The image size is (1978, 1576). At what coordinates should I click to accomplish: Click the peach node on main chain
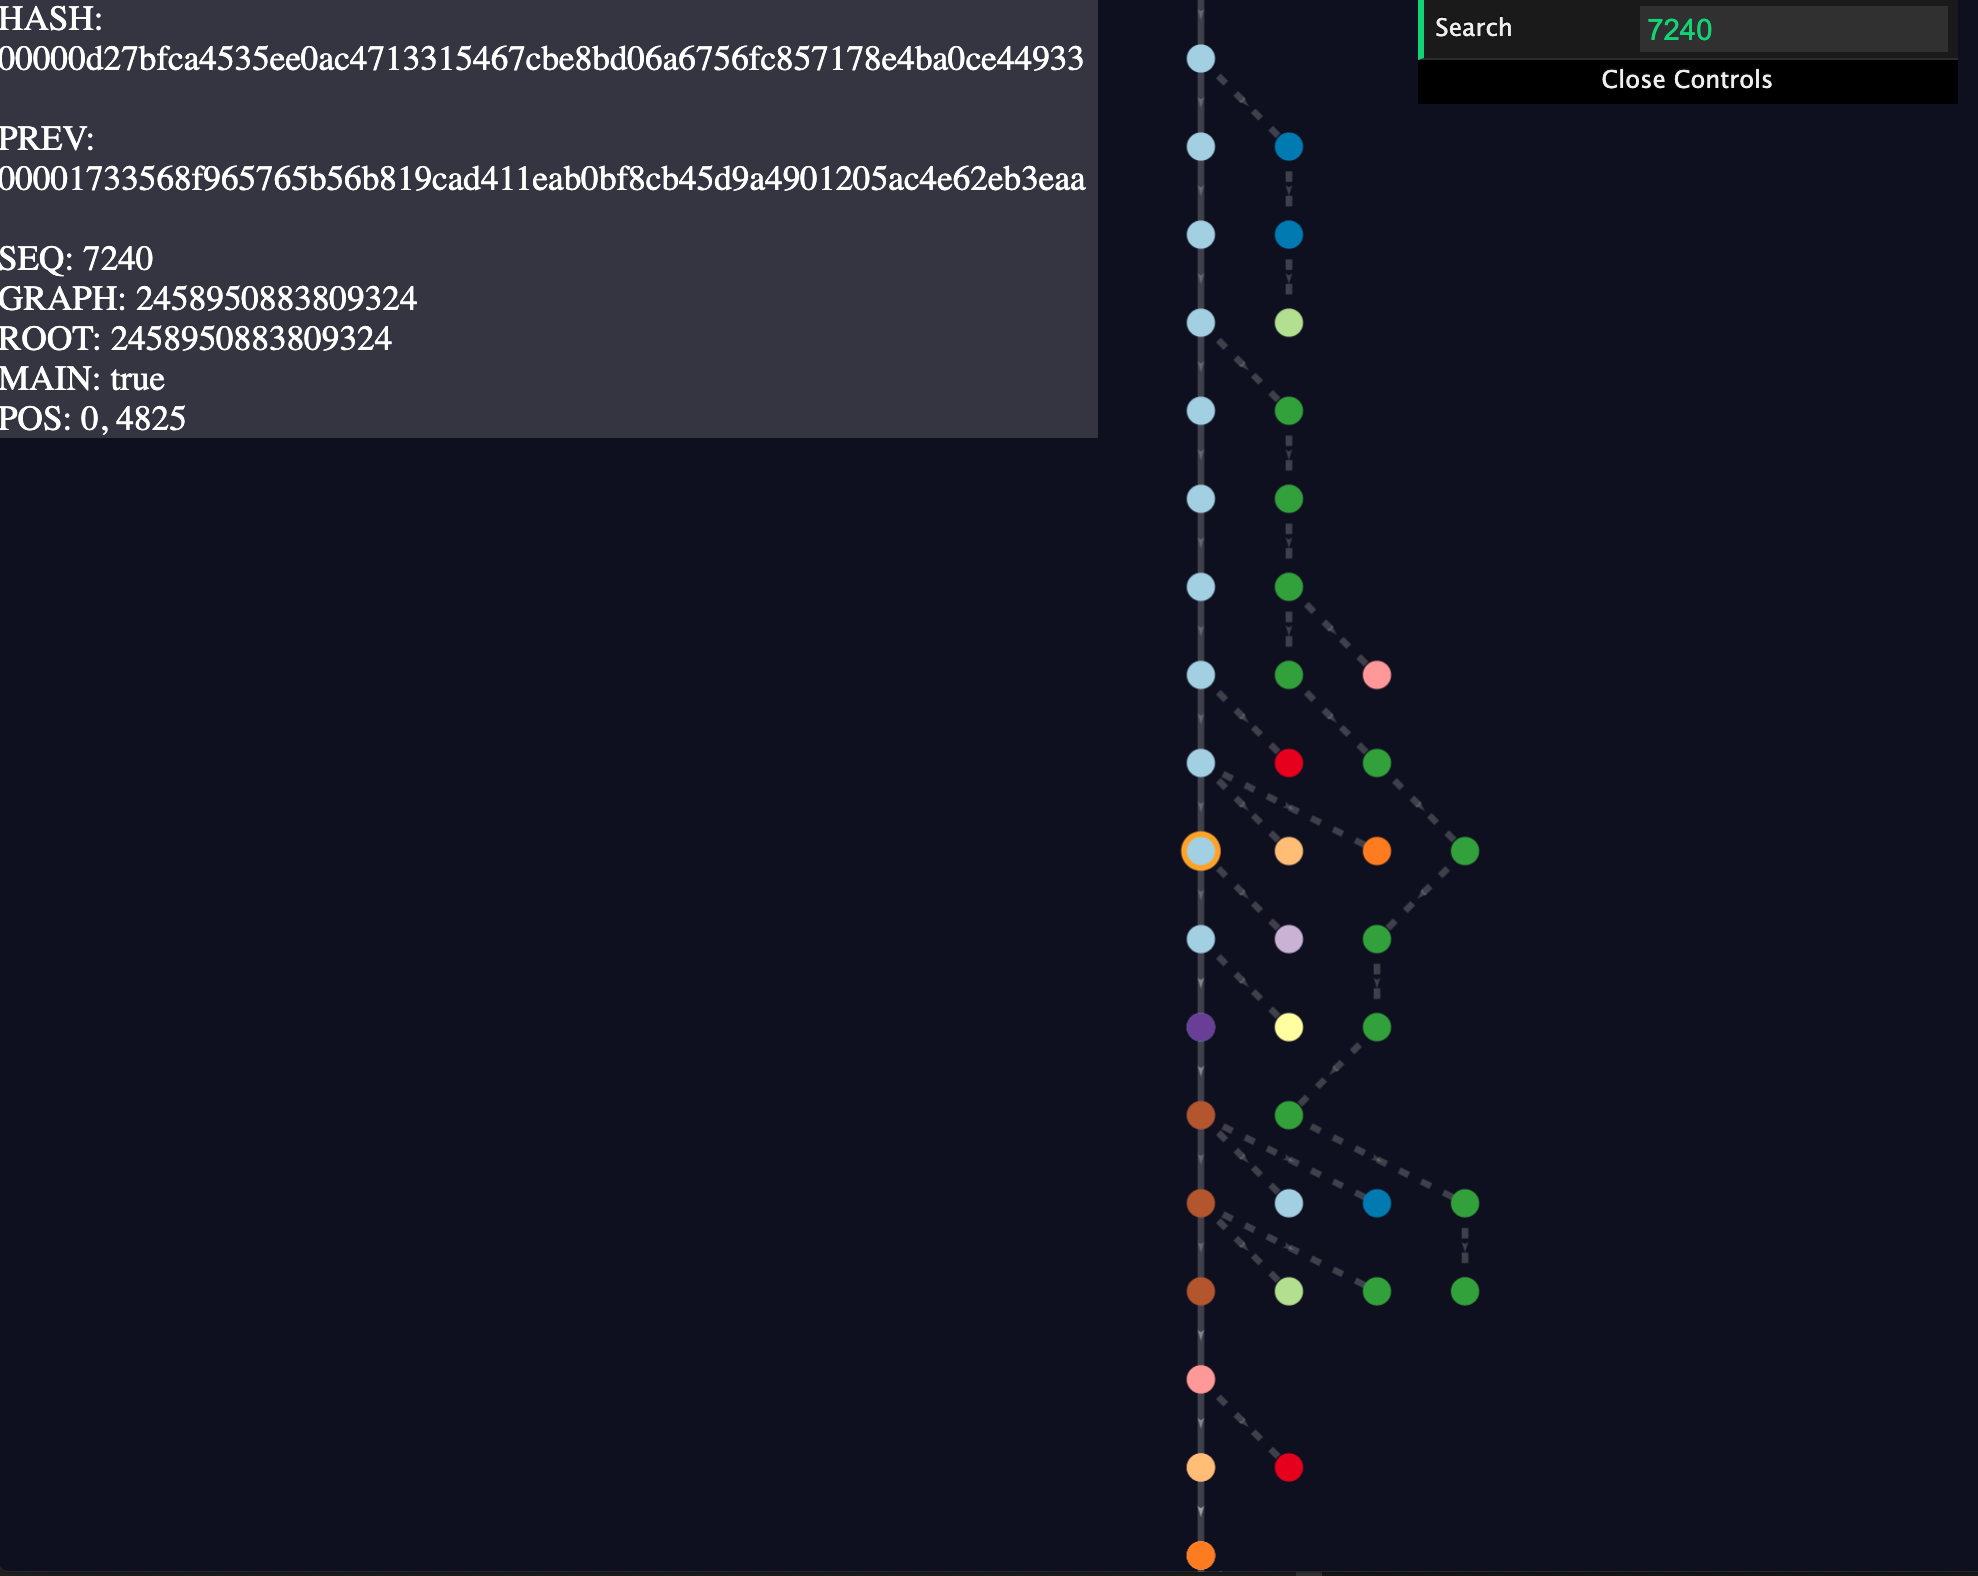coord(1200,1467)
